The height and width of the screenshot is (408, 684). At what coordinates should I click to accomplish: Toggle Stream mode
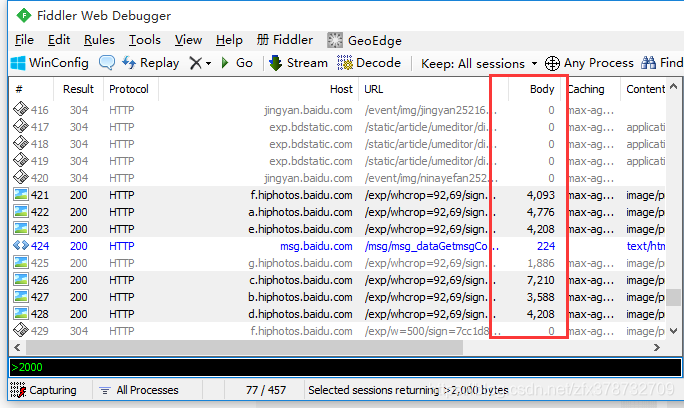pos(298,63)
